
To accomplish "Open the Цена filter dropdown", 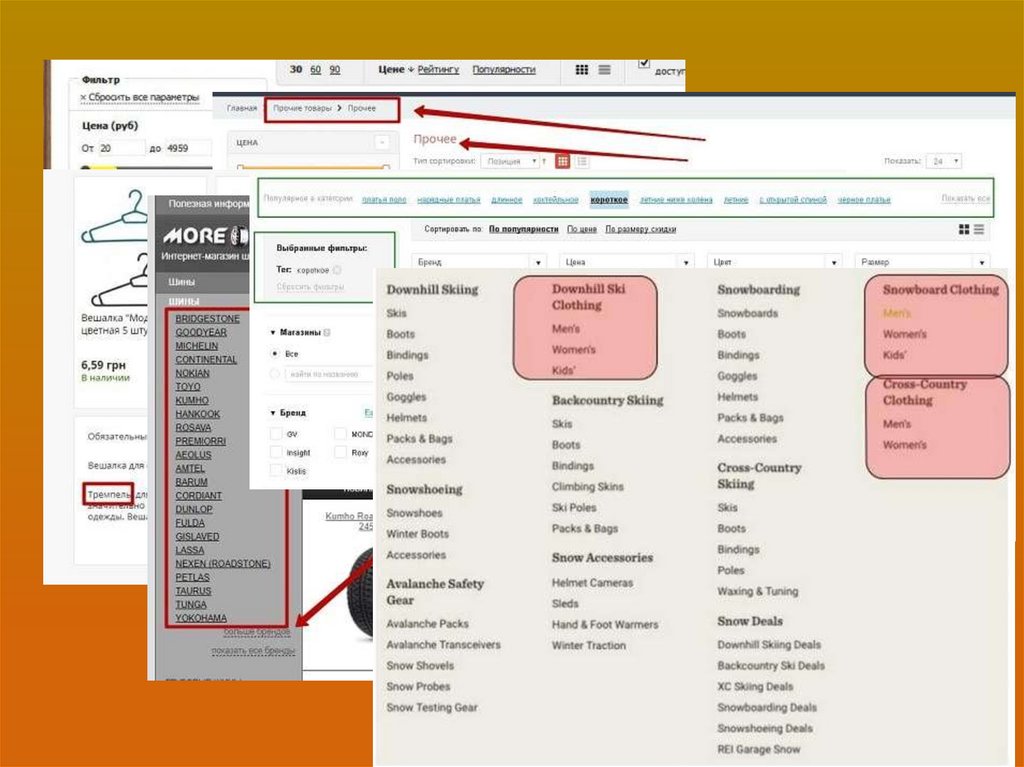I will (627, 262).
